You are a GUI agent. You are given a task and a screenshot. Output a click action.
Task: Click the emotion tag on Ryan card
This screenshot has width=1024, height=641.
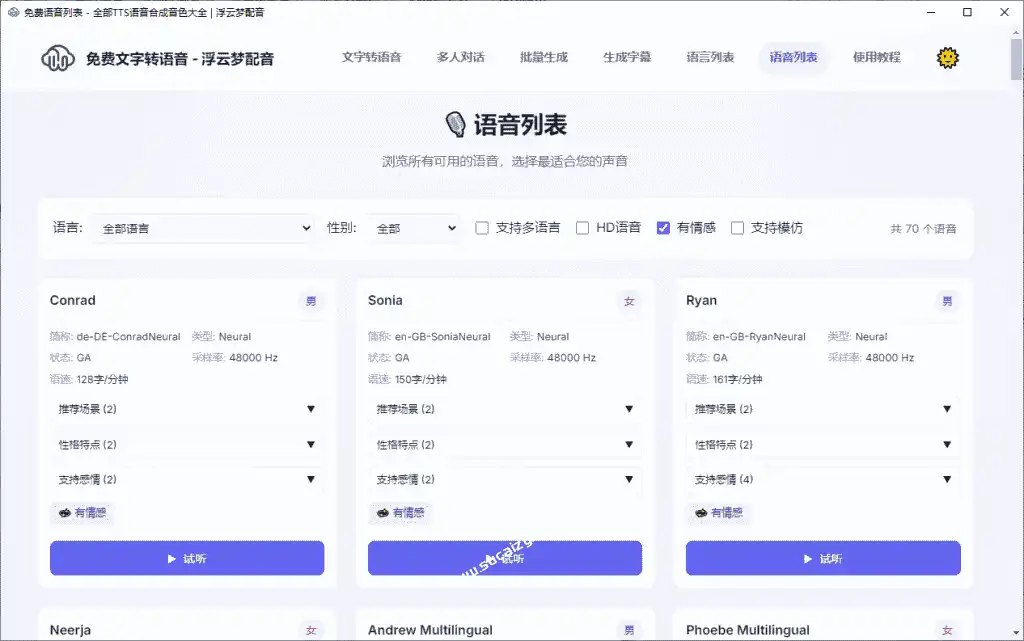coord(718,513)
